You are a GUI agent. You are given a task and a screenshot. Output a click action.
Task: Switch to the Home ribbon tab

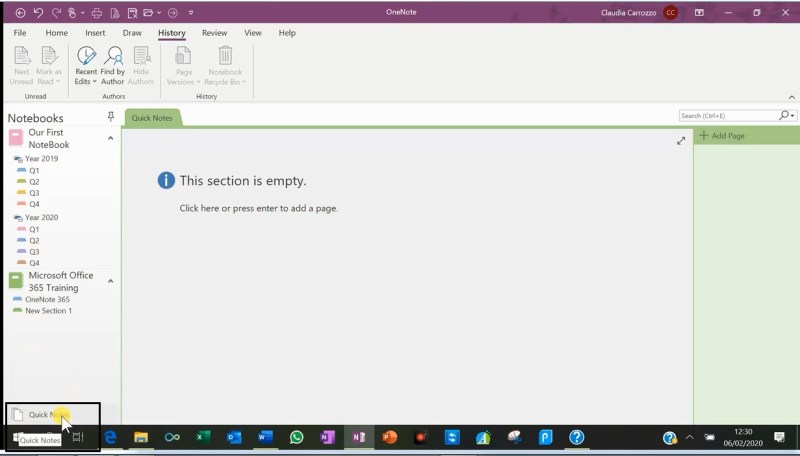(57, 33)
